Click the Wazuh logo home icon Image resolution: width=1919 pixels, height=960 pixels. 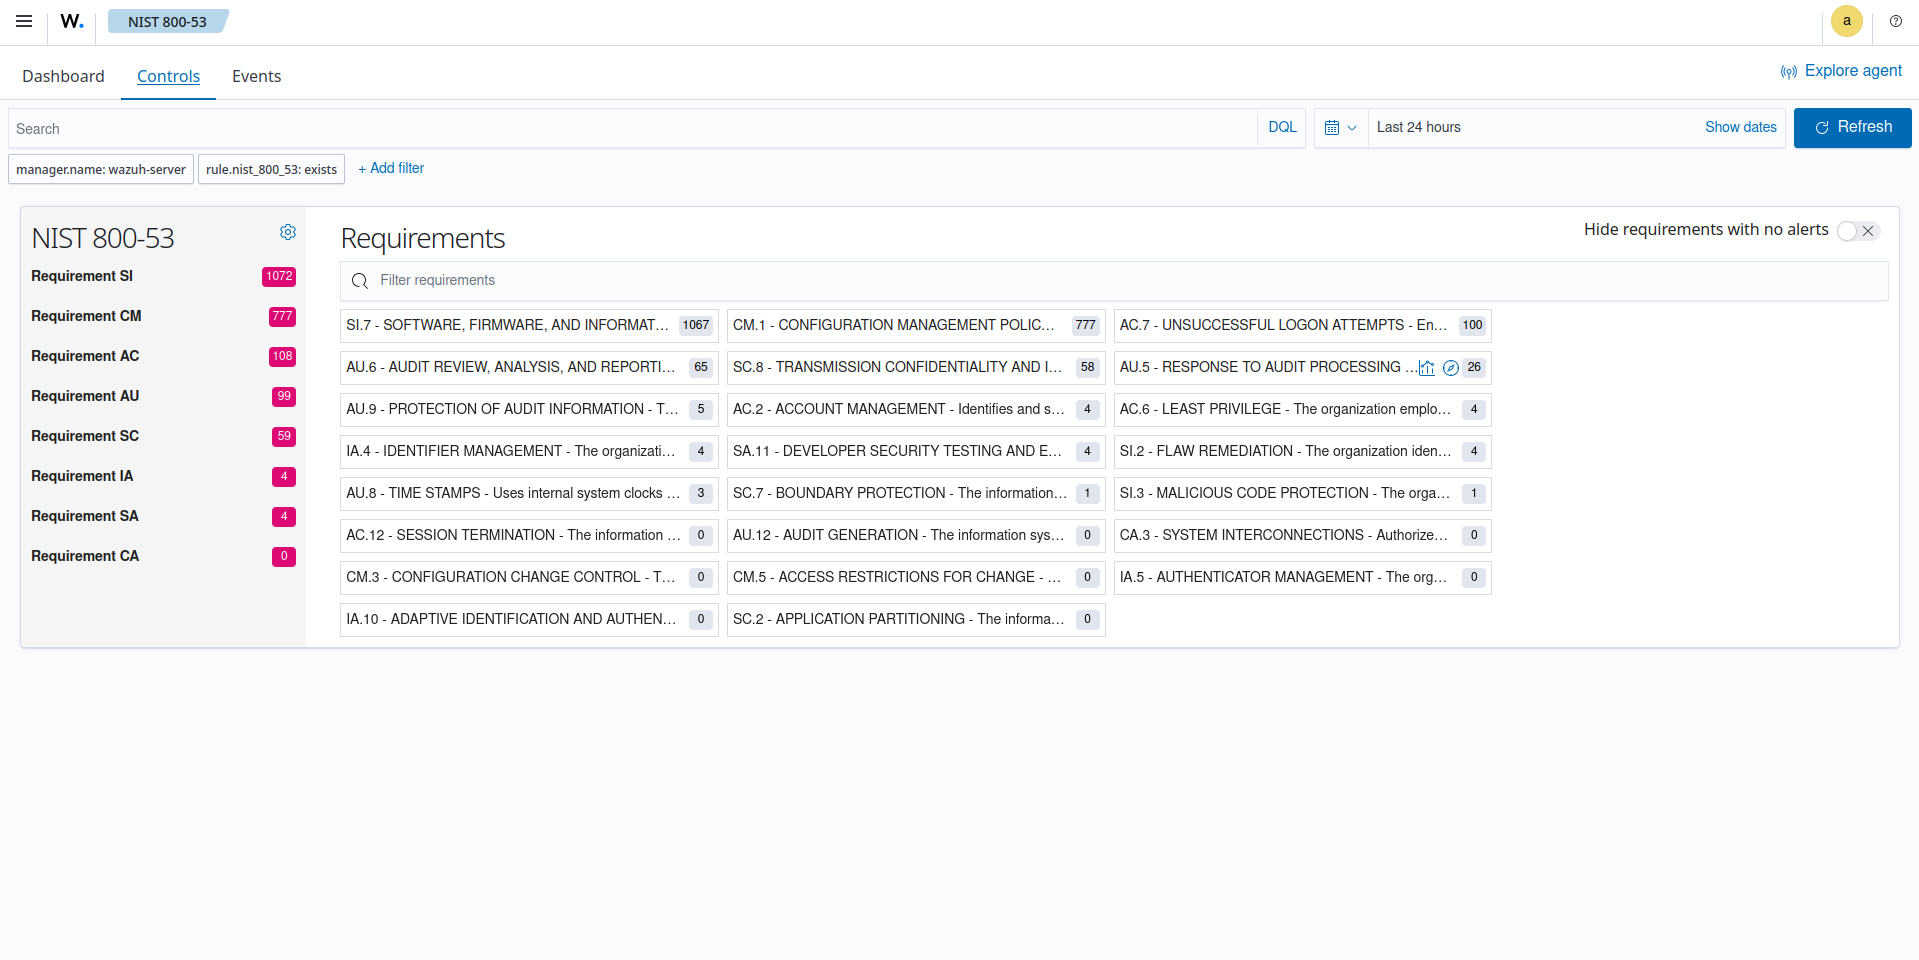click(71, 21)
